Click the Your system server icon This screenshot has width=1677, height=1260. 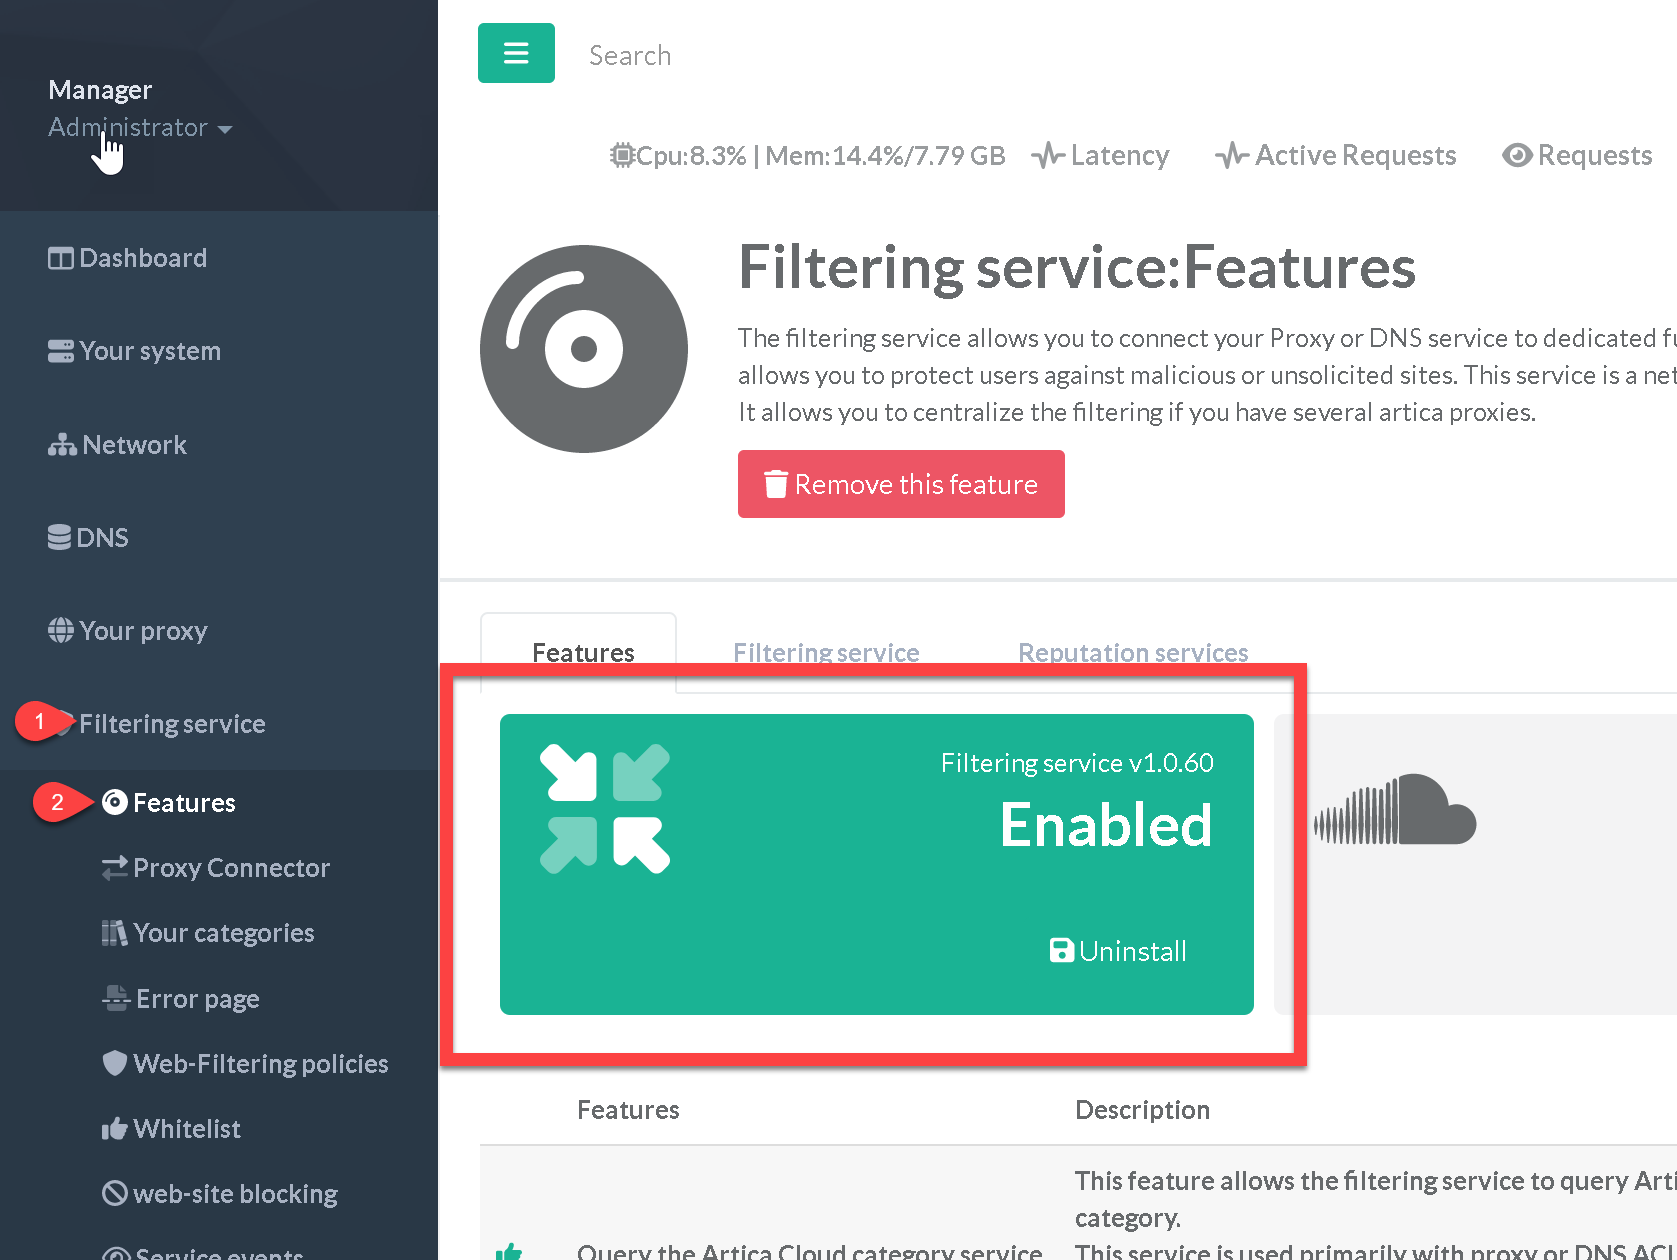point(60,352)
